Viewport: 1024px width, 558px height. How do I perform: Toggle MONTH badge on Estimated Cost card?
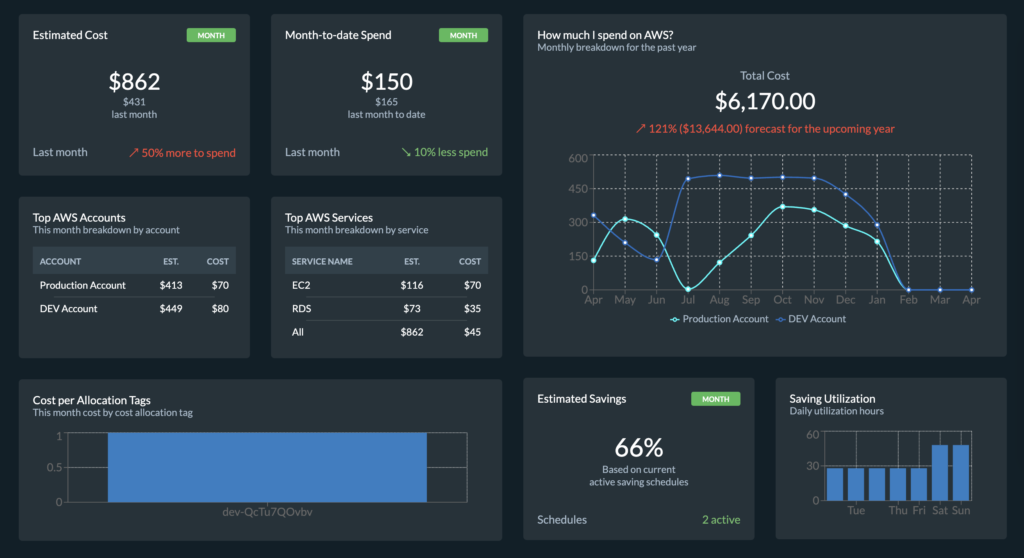point(211,35)
